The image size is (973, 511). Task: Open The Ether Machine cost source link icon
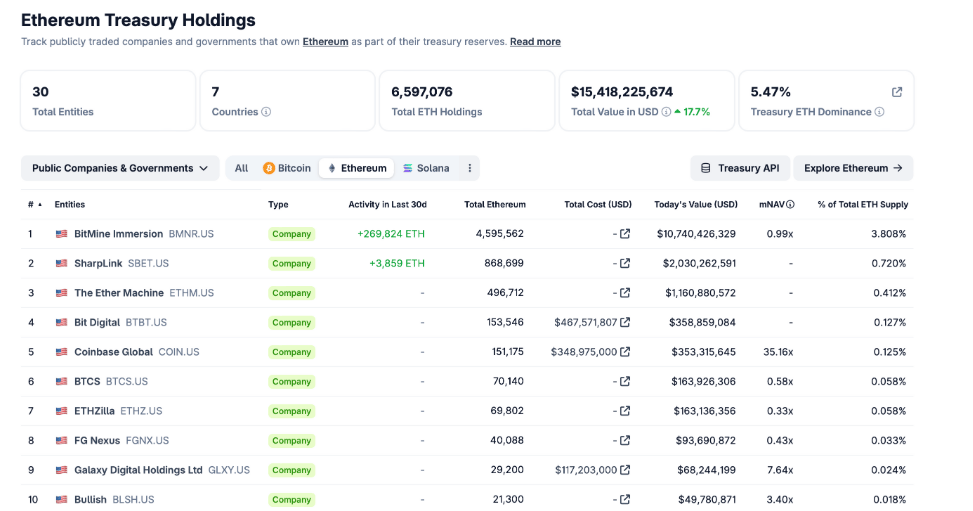[625, 292]
